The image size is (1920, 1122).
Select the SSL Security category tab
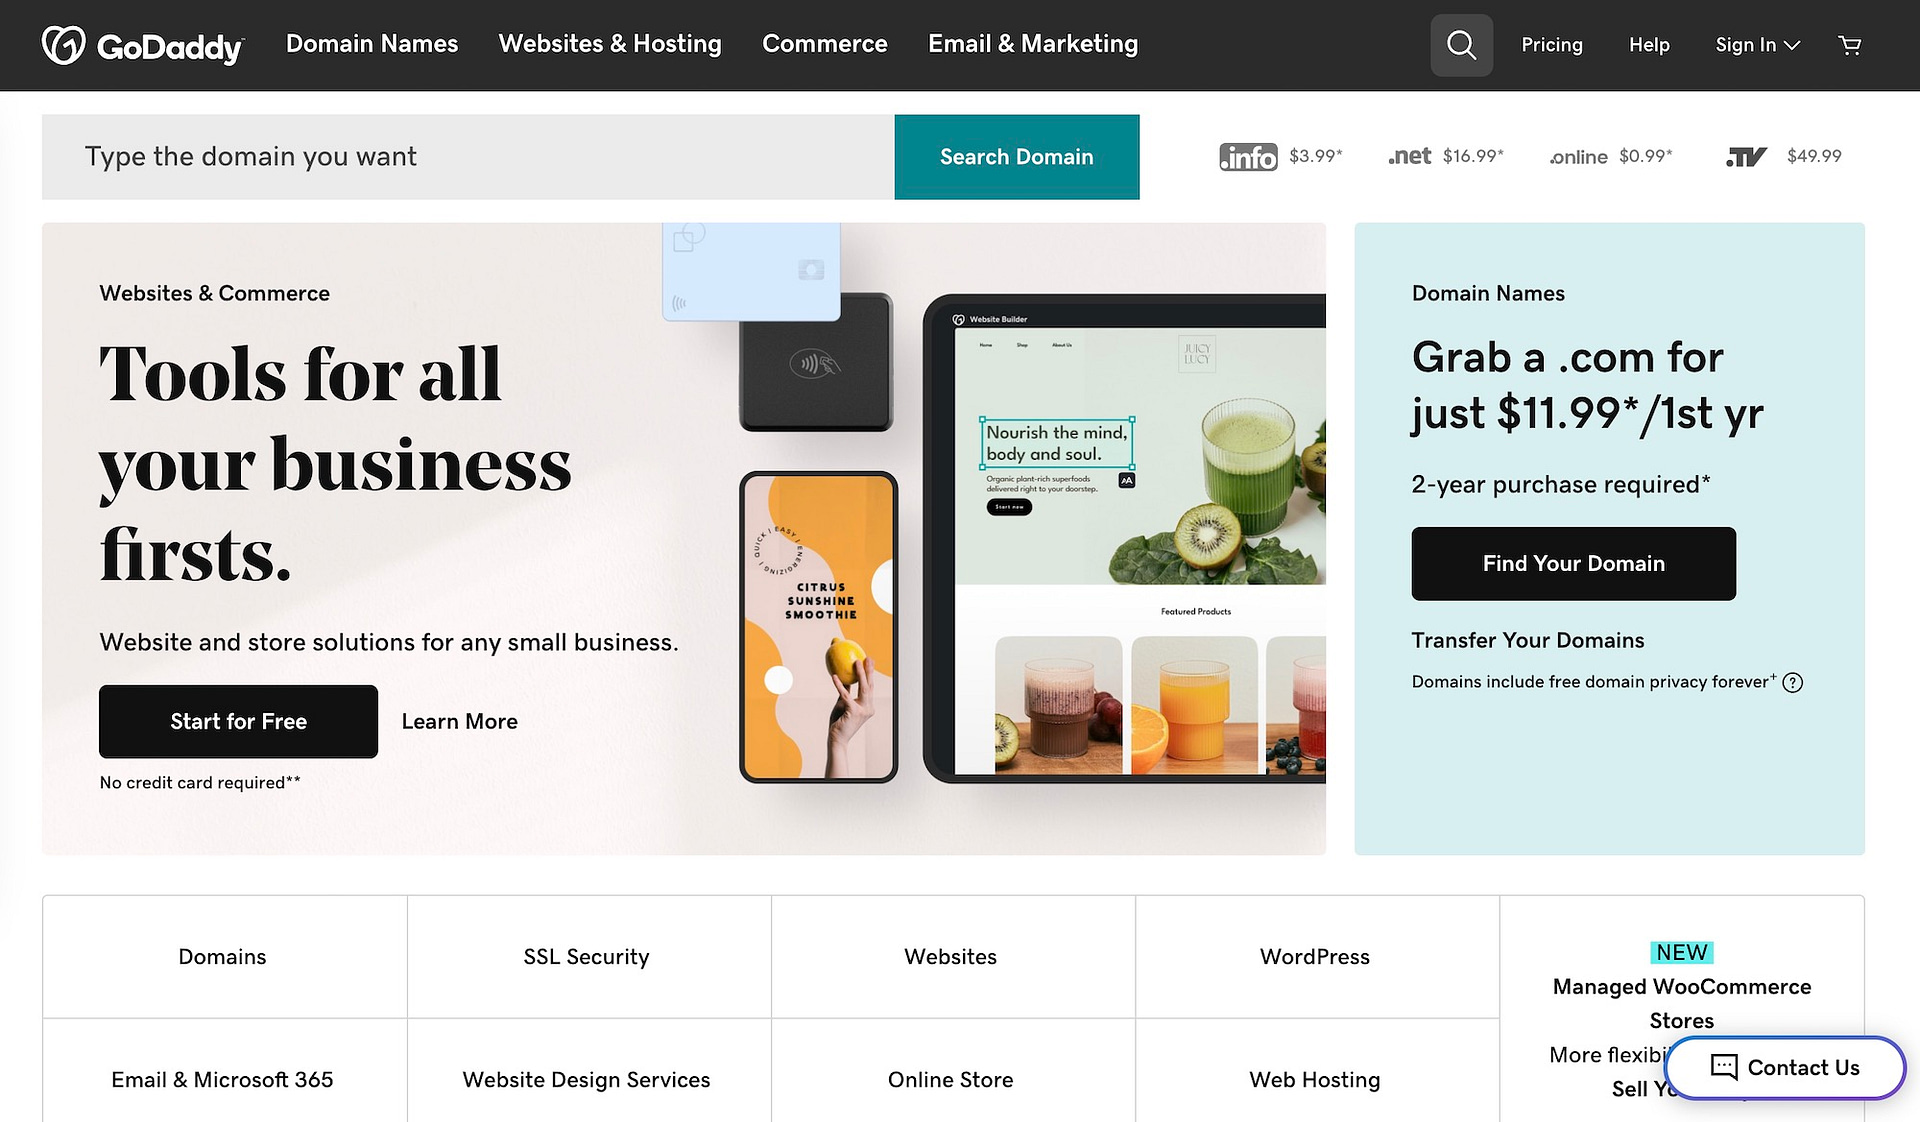pyautogui.click(x=586, y=956)
